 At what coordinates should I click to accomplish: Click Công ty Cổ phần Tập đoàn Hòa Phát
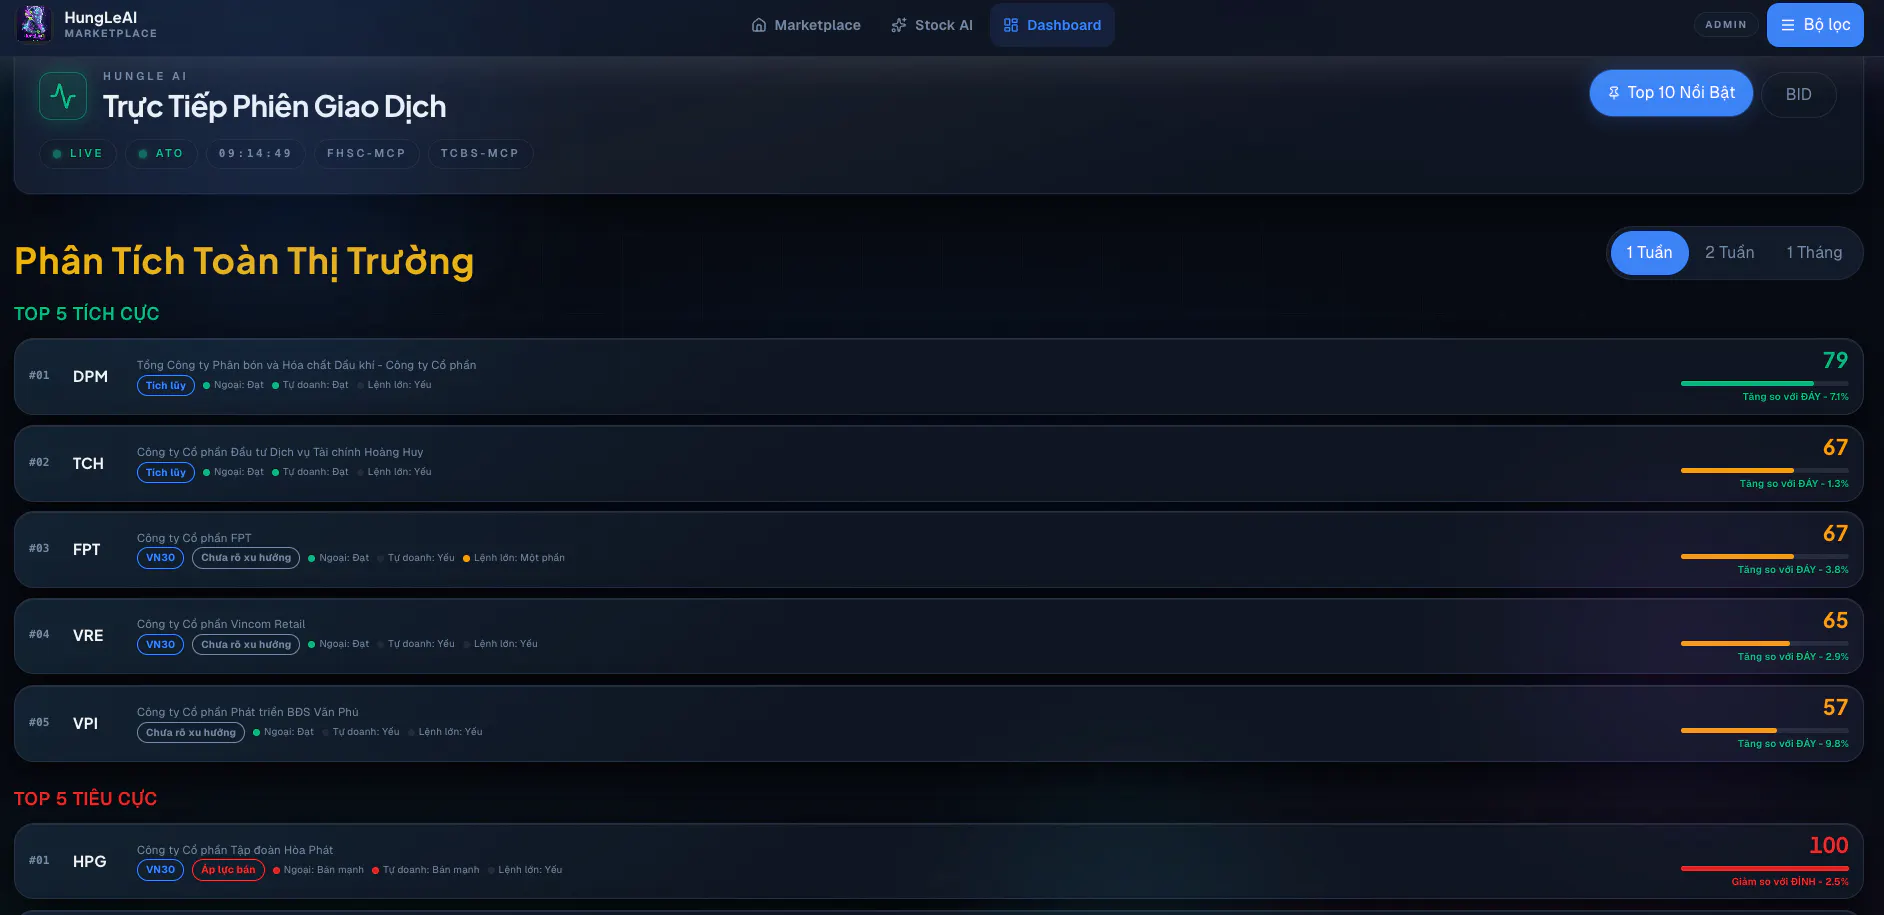(x=235, y=850)
